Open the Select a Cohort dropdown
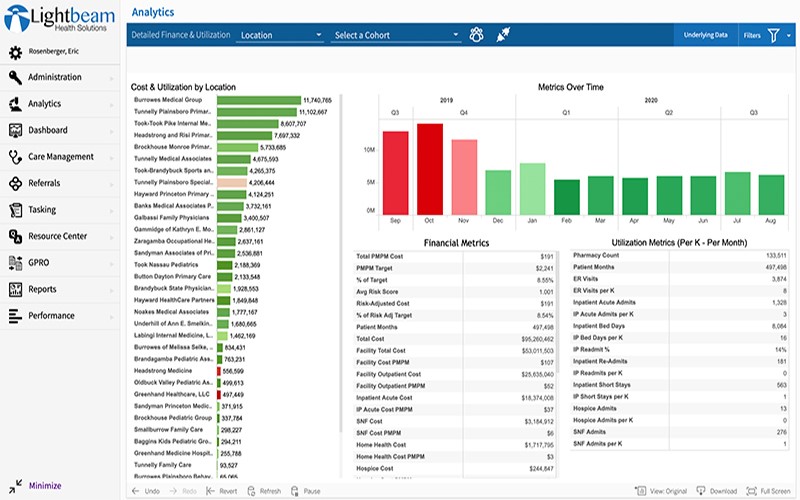 tap(395, 36)
